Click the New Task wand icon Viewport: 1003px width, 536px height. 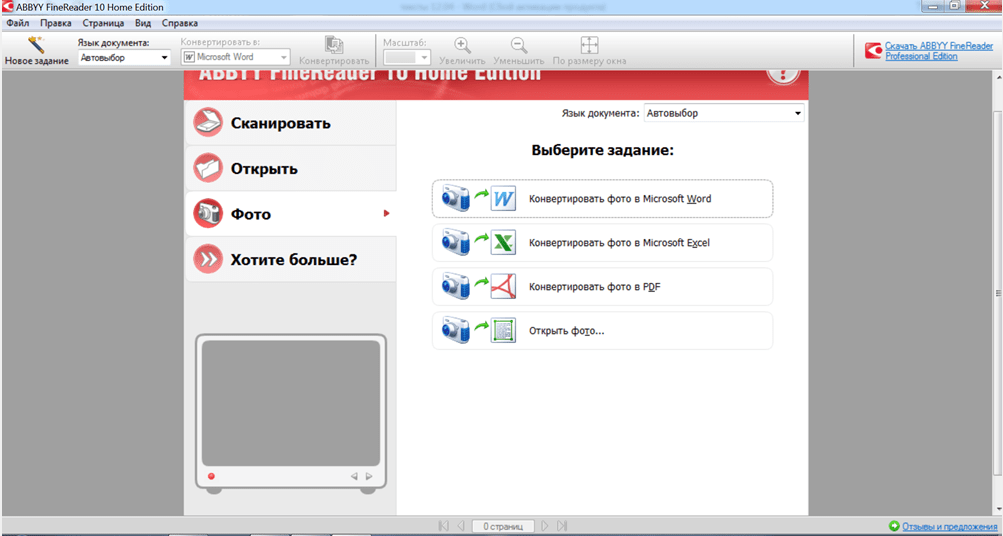click(x=37, y=46)
